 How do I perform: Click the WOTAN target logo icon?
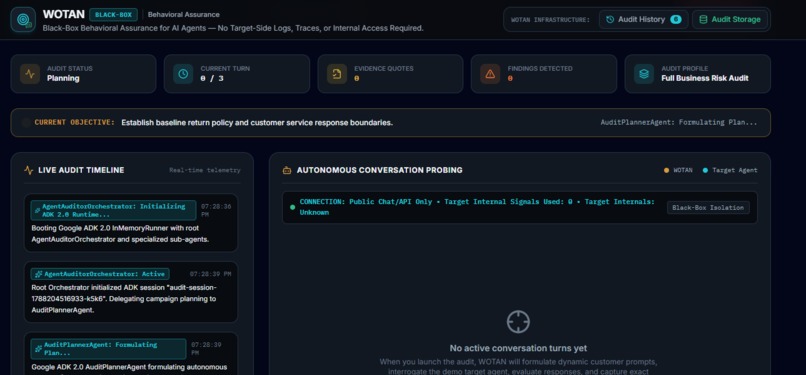[x=23, y=20]
